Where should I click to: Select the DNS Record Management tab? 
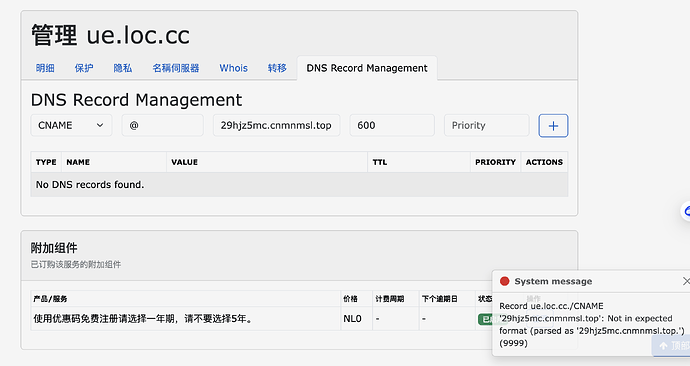pyautogui.click(x=367, y=68)
